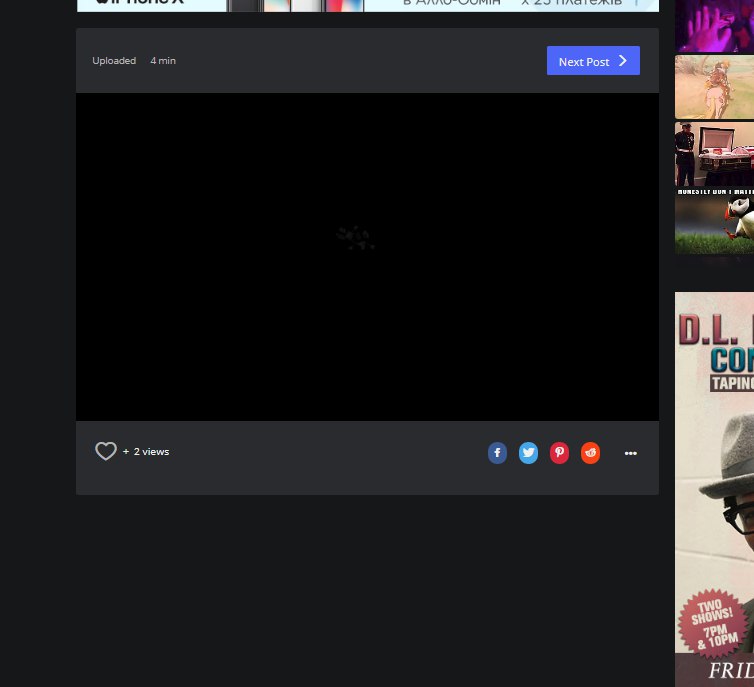Image resolution: width=754 pixels, height=687 pixels.
Task: Open the puffin meme thumbnail
Action: click(x=714, y=221)
